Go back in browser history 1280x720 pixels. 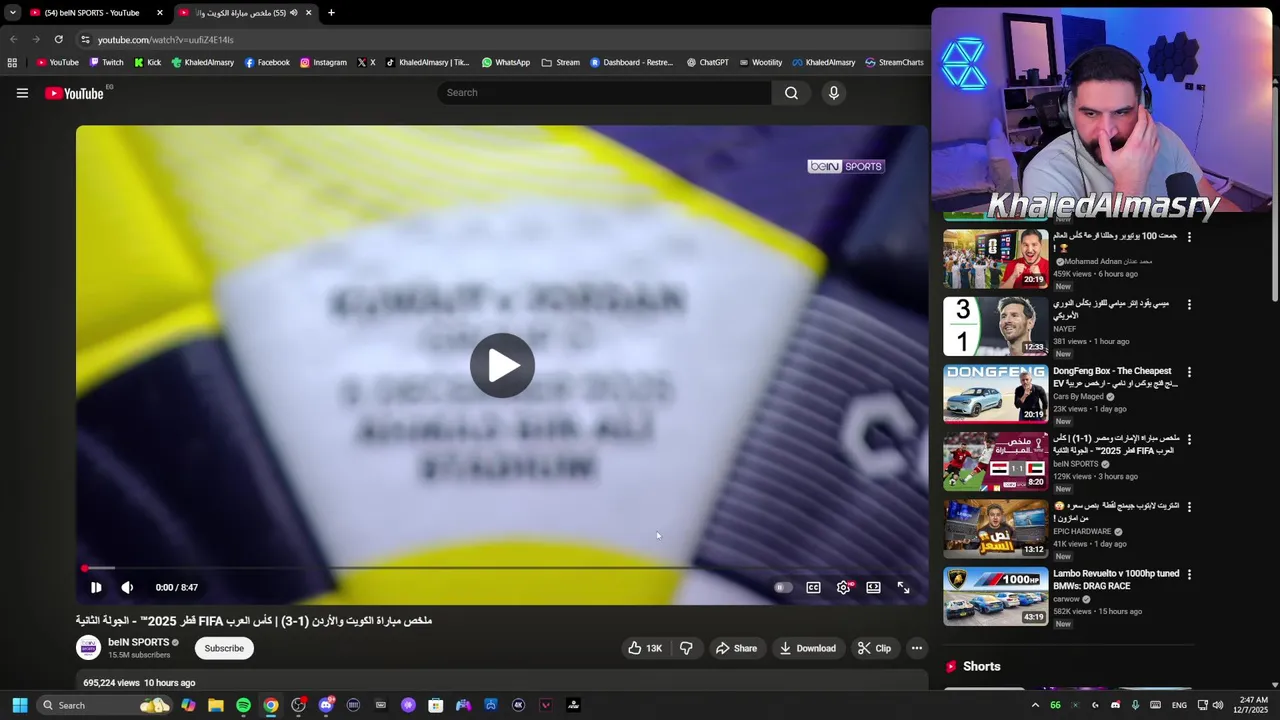click(x=13, y=40)
